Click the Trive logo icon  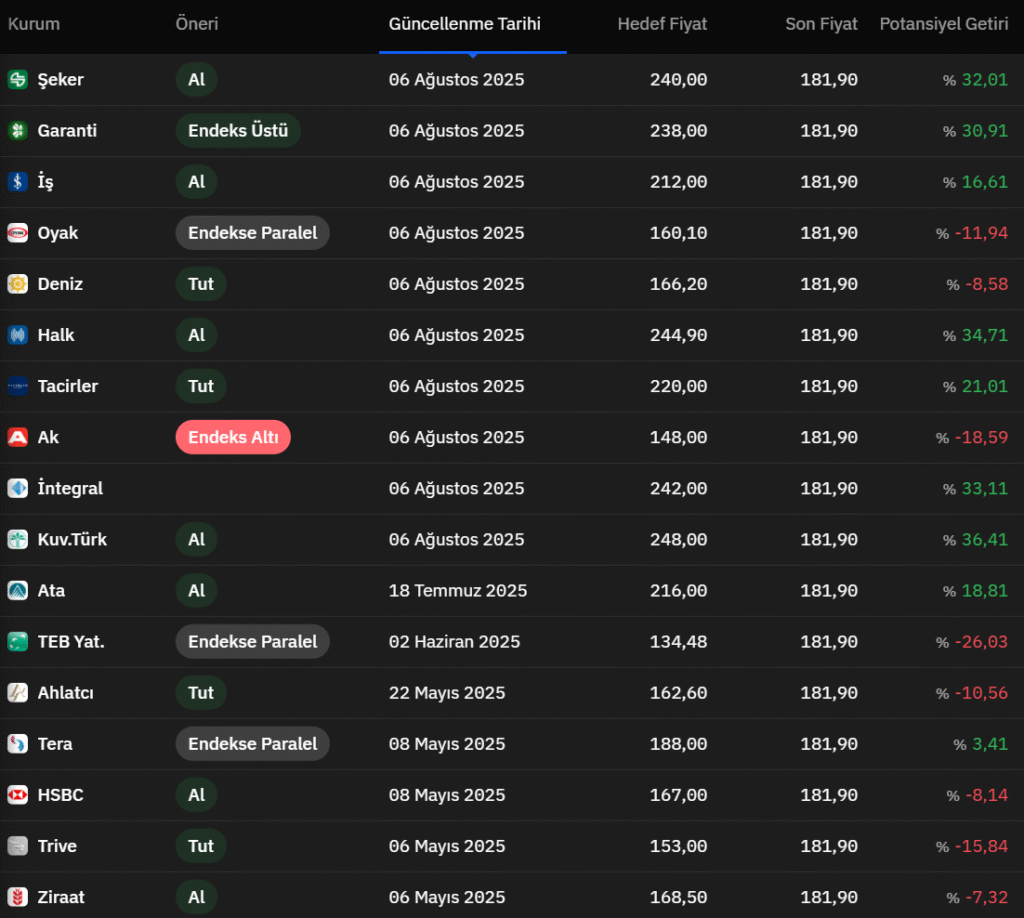[18, 846]
